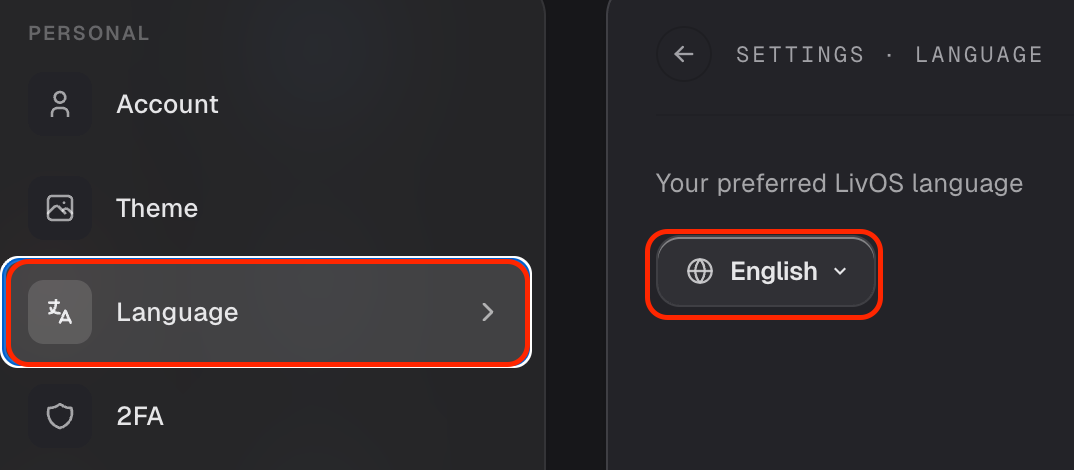
Task: Go back using the left arrow button
Action: (684, 54)
